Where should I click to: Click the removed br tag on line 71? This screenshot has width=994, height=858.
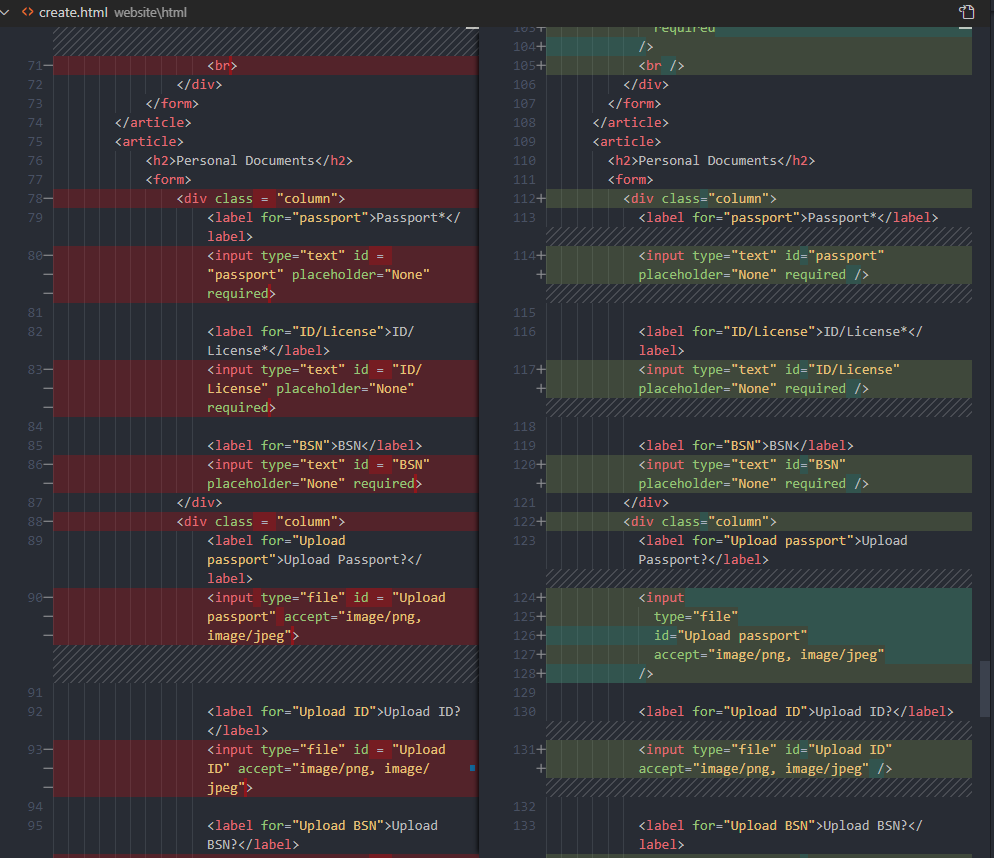coord(222,66)
